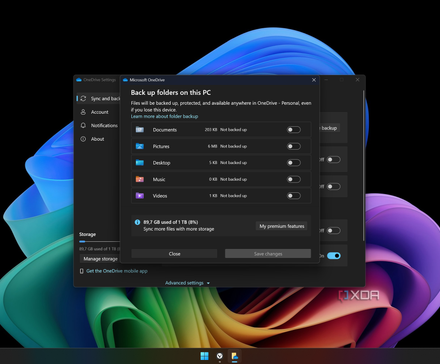
Task: Click the Desktop folder icon
Action: point(140,163)
